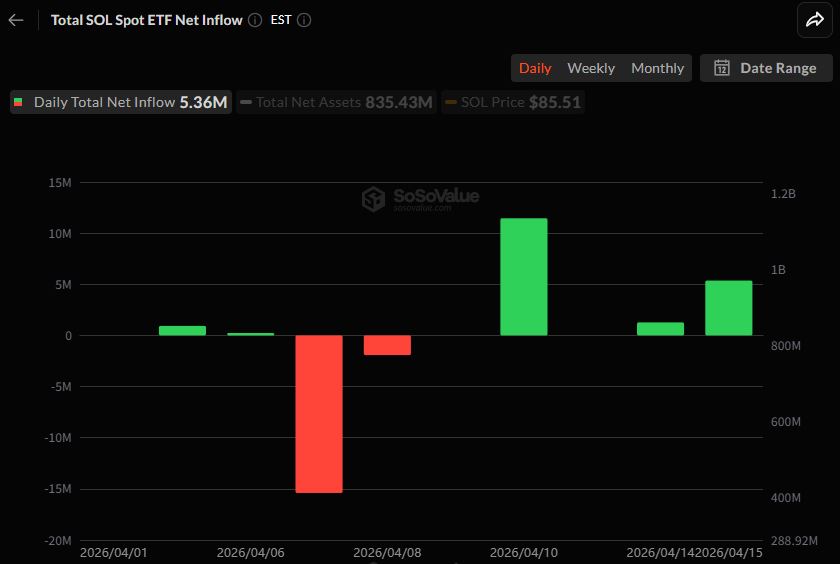Click the tallest green bar at 2026/04/10
Viewport: 840px width, 564px height.
[524, 277]
